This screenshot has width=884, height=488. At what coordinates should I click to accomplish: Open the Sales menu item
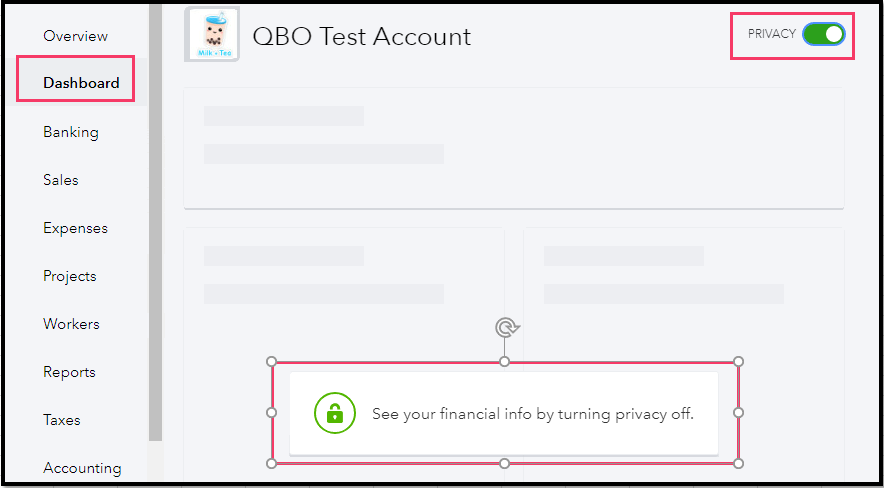pos(60,180)
